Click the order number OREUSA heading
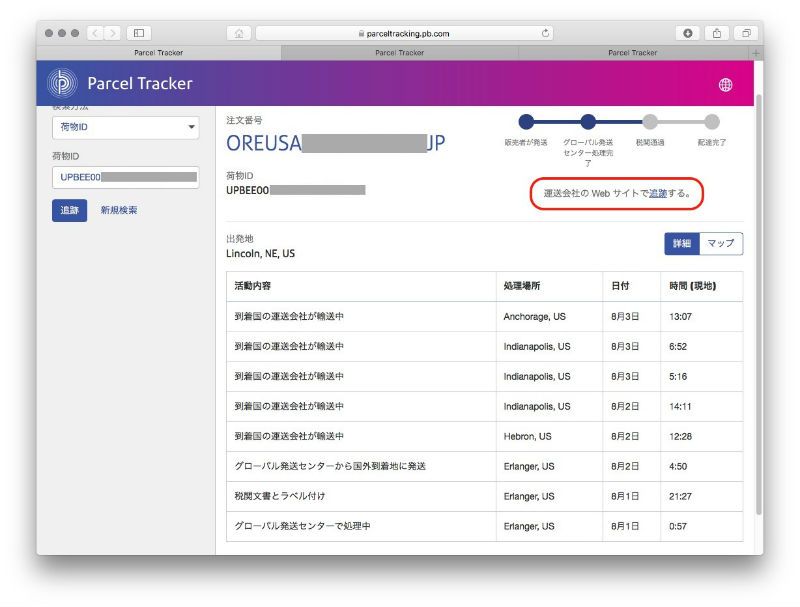The height and width of the screenshot is (607, 800). pyautogui.click(x=336, y=143)
